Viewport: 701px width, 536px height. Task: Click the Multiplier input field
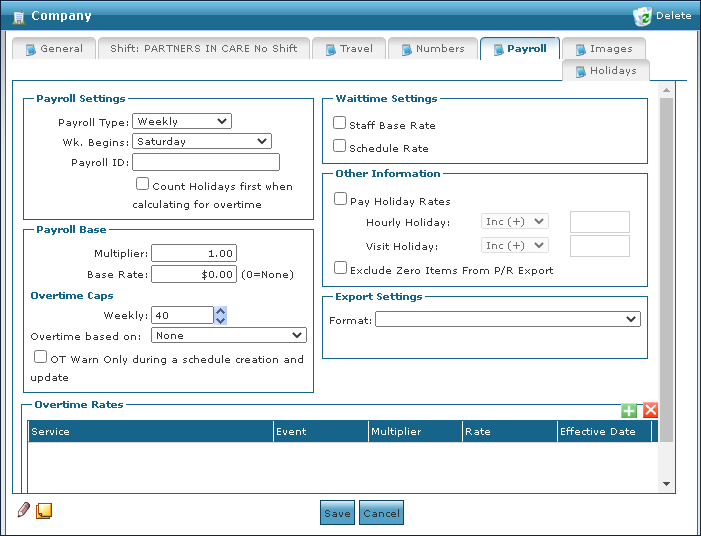(x=194, y=253)
